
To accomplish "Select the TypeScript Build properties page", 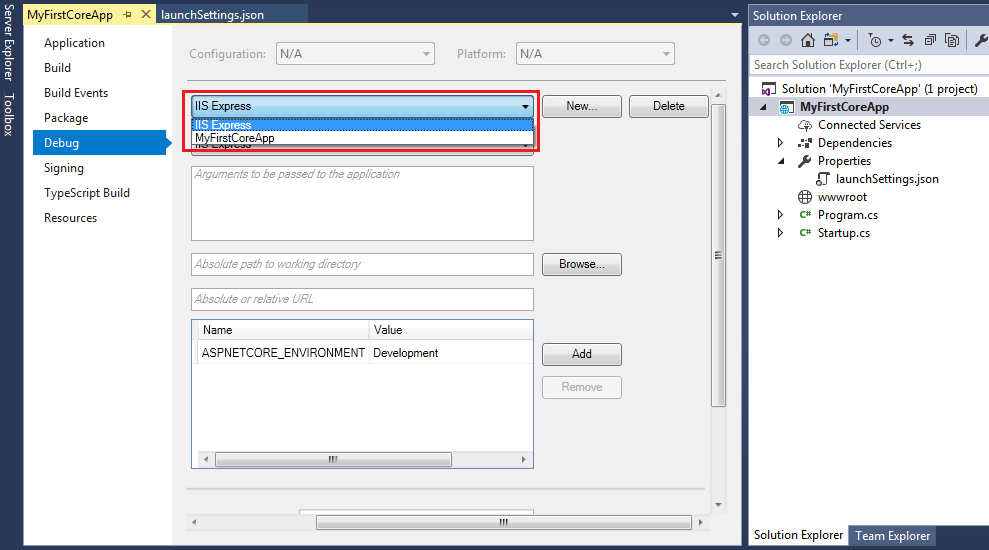I will point(87,193).
